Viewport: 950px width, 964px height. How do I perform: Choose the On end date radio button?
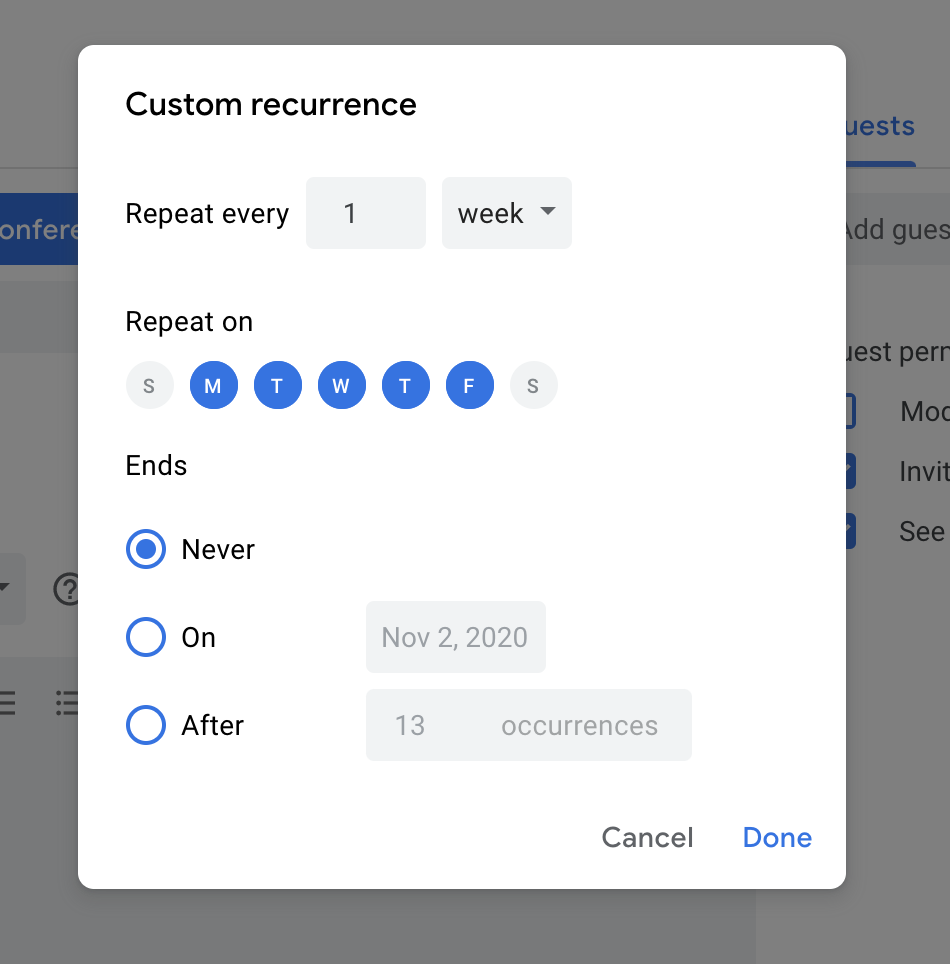(x=146, y=637)
